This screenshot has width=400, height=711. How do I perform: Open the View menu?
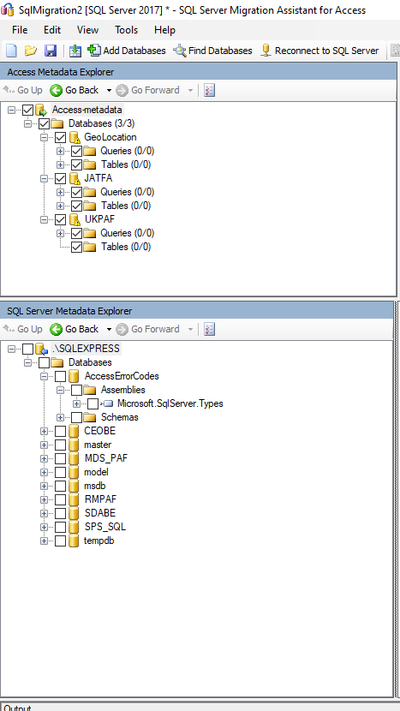tap(88, 30)
